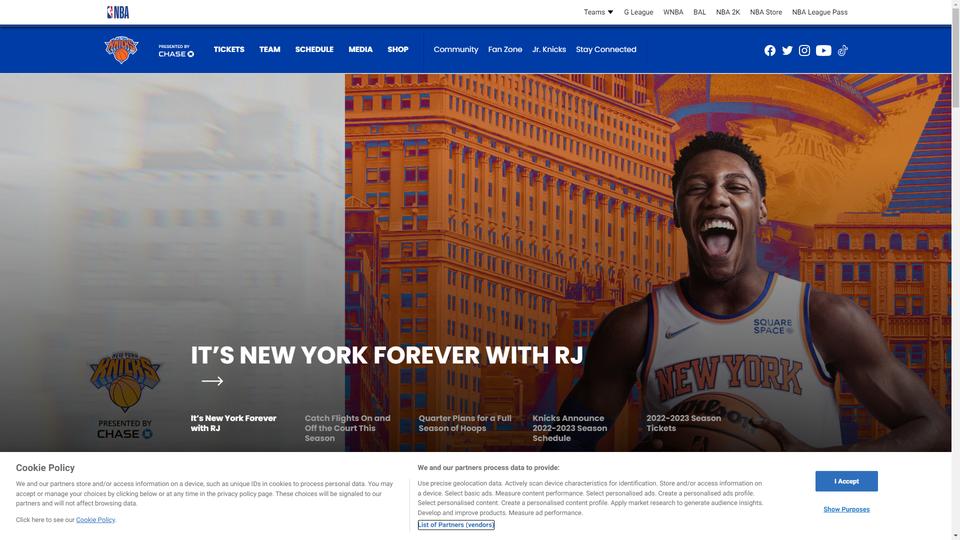Open the Tickets menu
The height and width of the screenshot is (540, 960).
pyautogui.click(x=229, y=50)
